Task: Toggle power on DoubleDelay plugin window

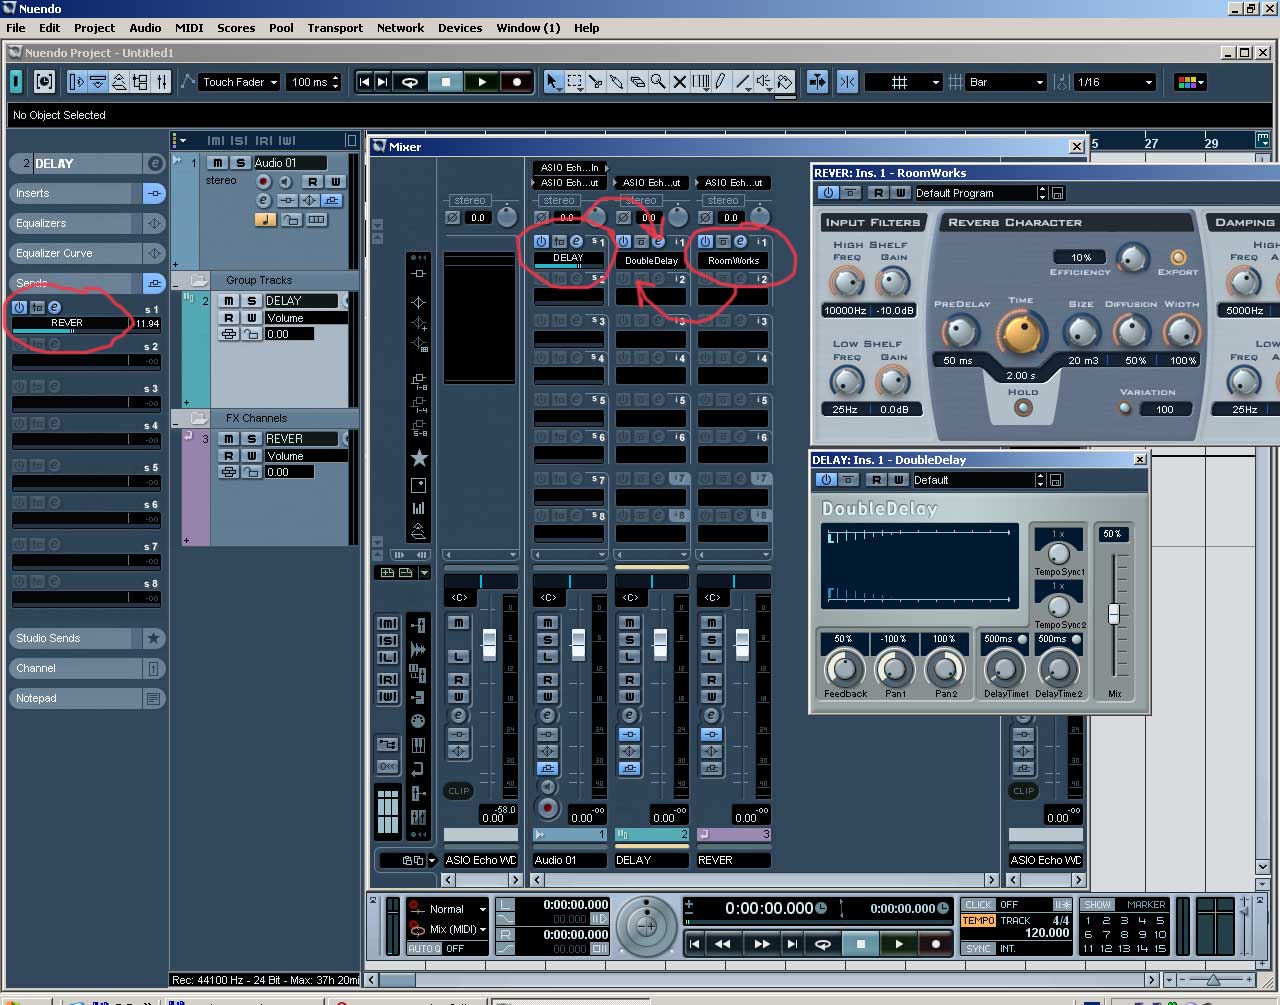Action: 826,480
